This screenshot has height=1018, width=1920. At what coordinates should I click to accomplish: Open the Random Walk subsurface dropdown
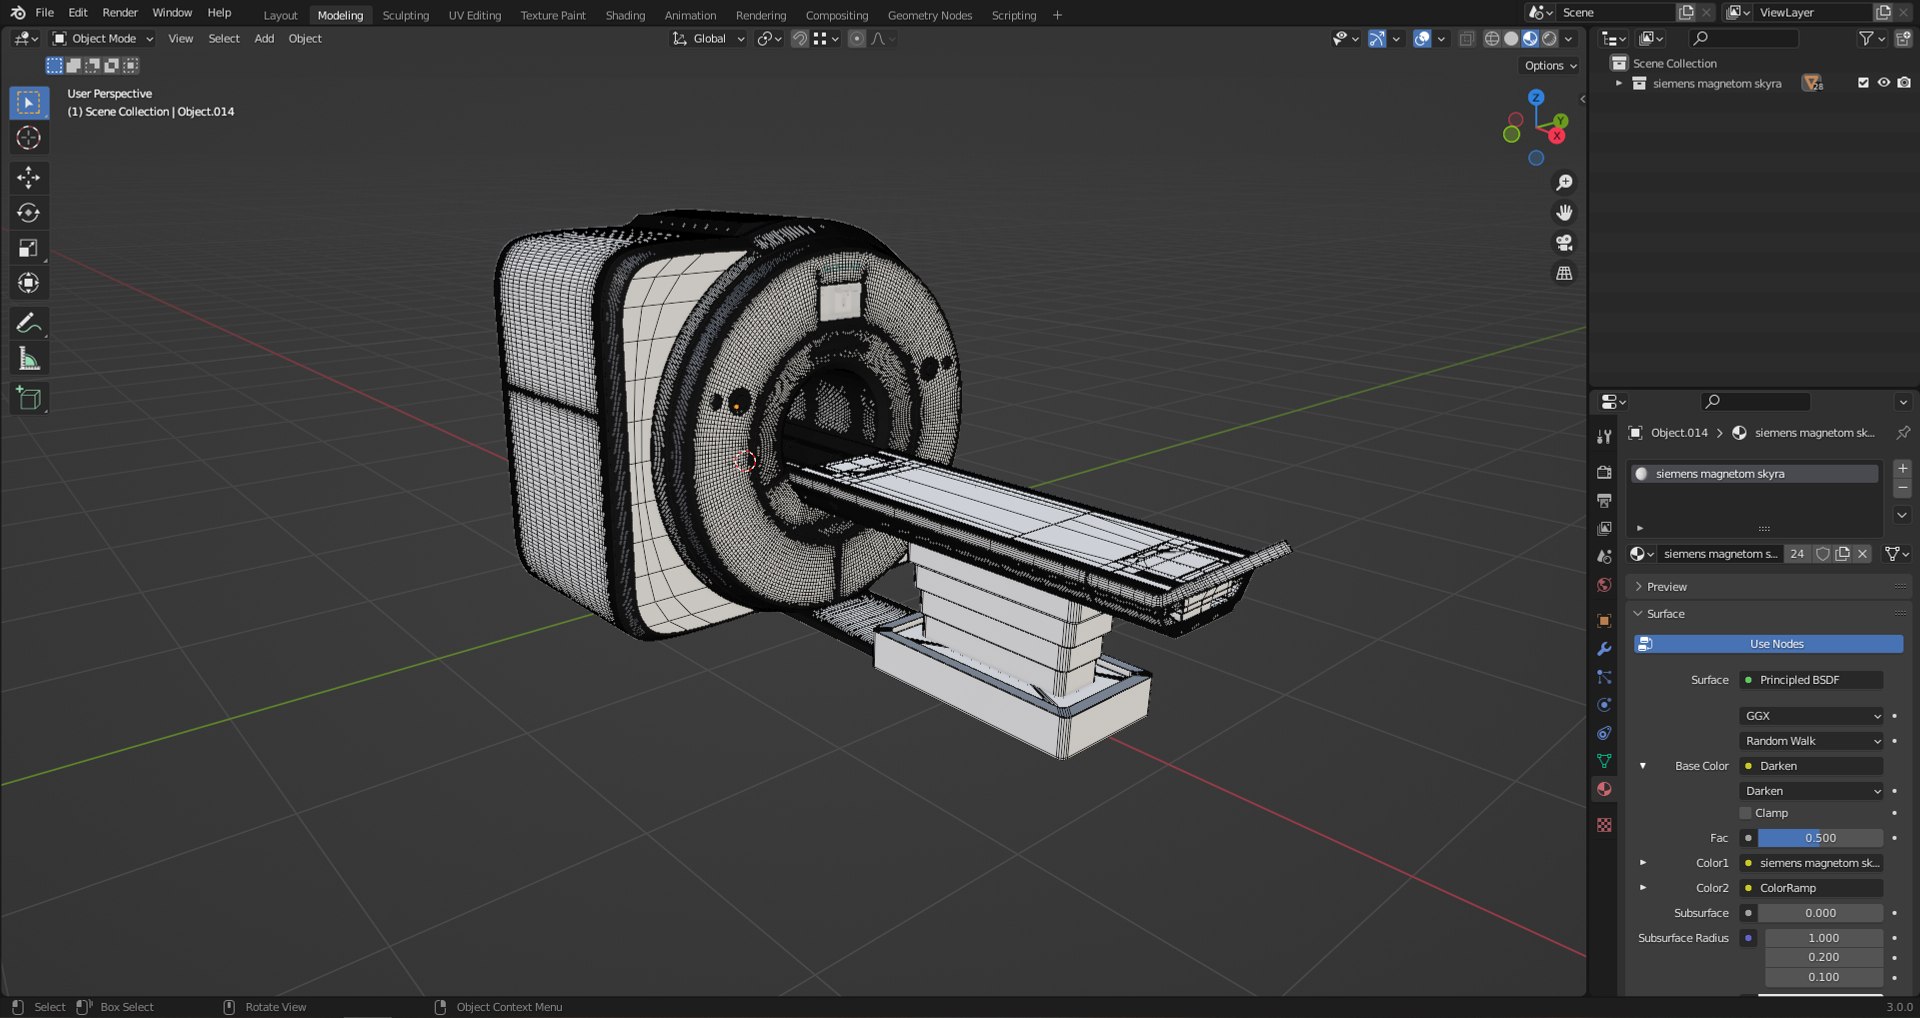[1812, 741]
